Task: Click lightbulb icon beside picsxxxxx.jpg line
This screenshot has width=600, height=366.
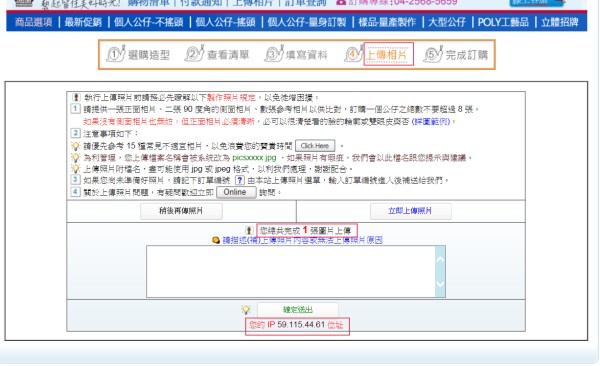Action: click(x=75, y=157)
